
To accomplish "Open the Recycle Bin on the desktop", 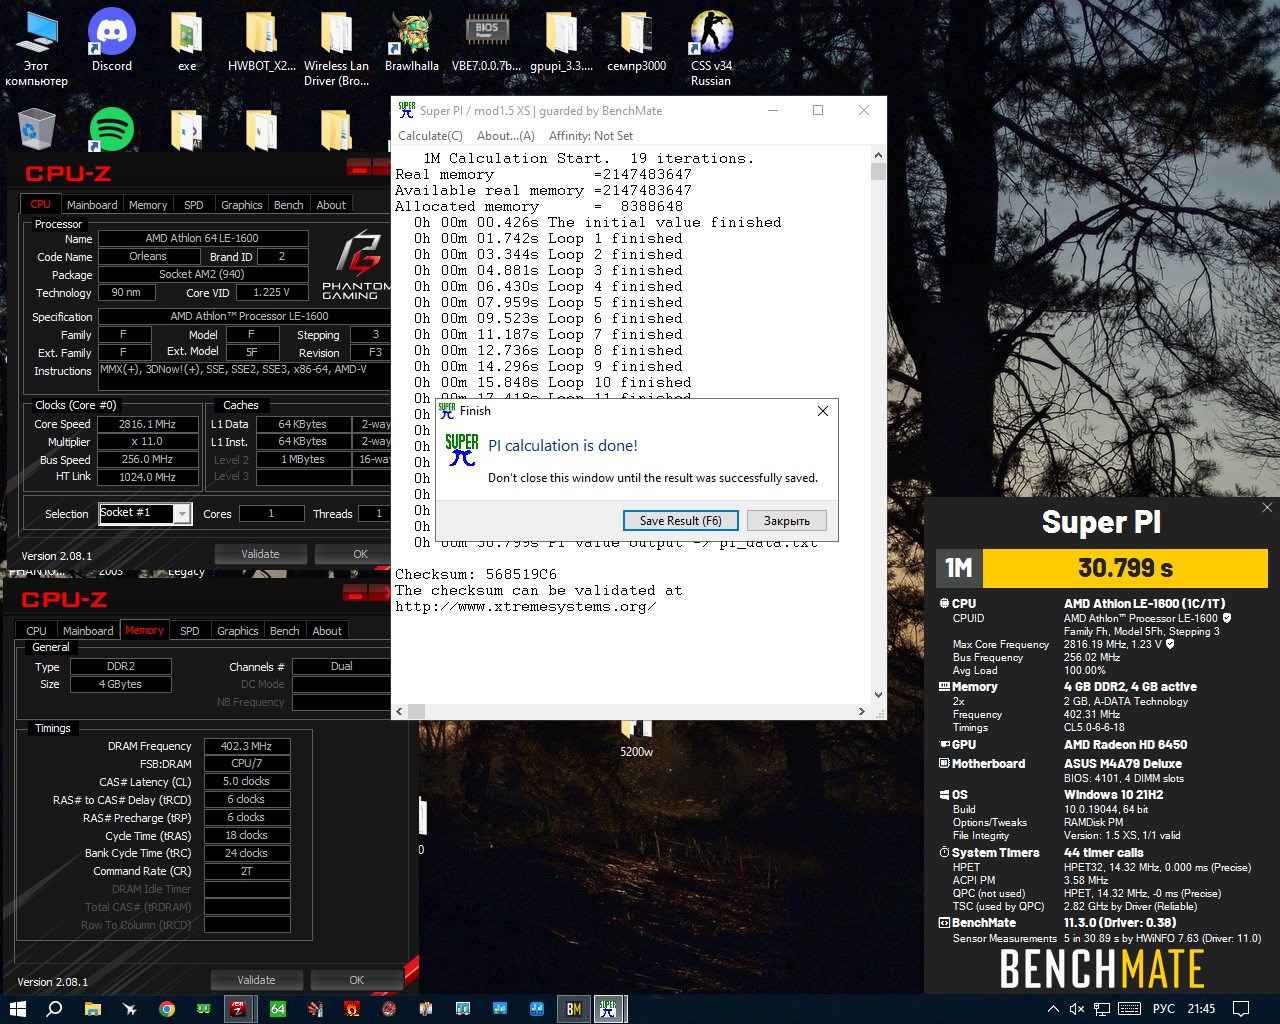I will point(37,130).
